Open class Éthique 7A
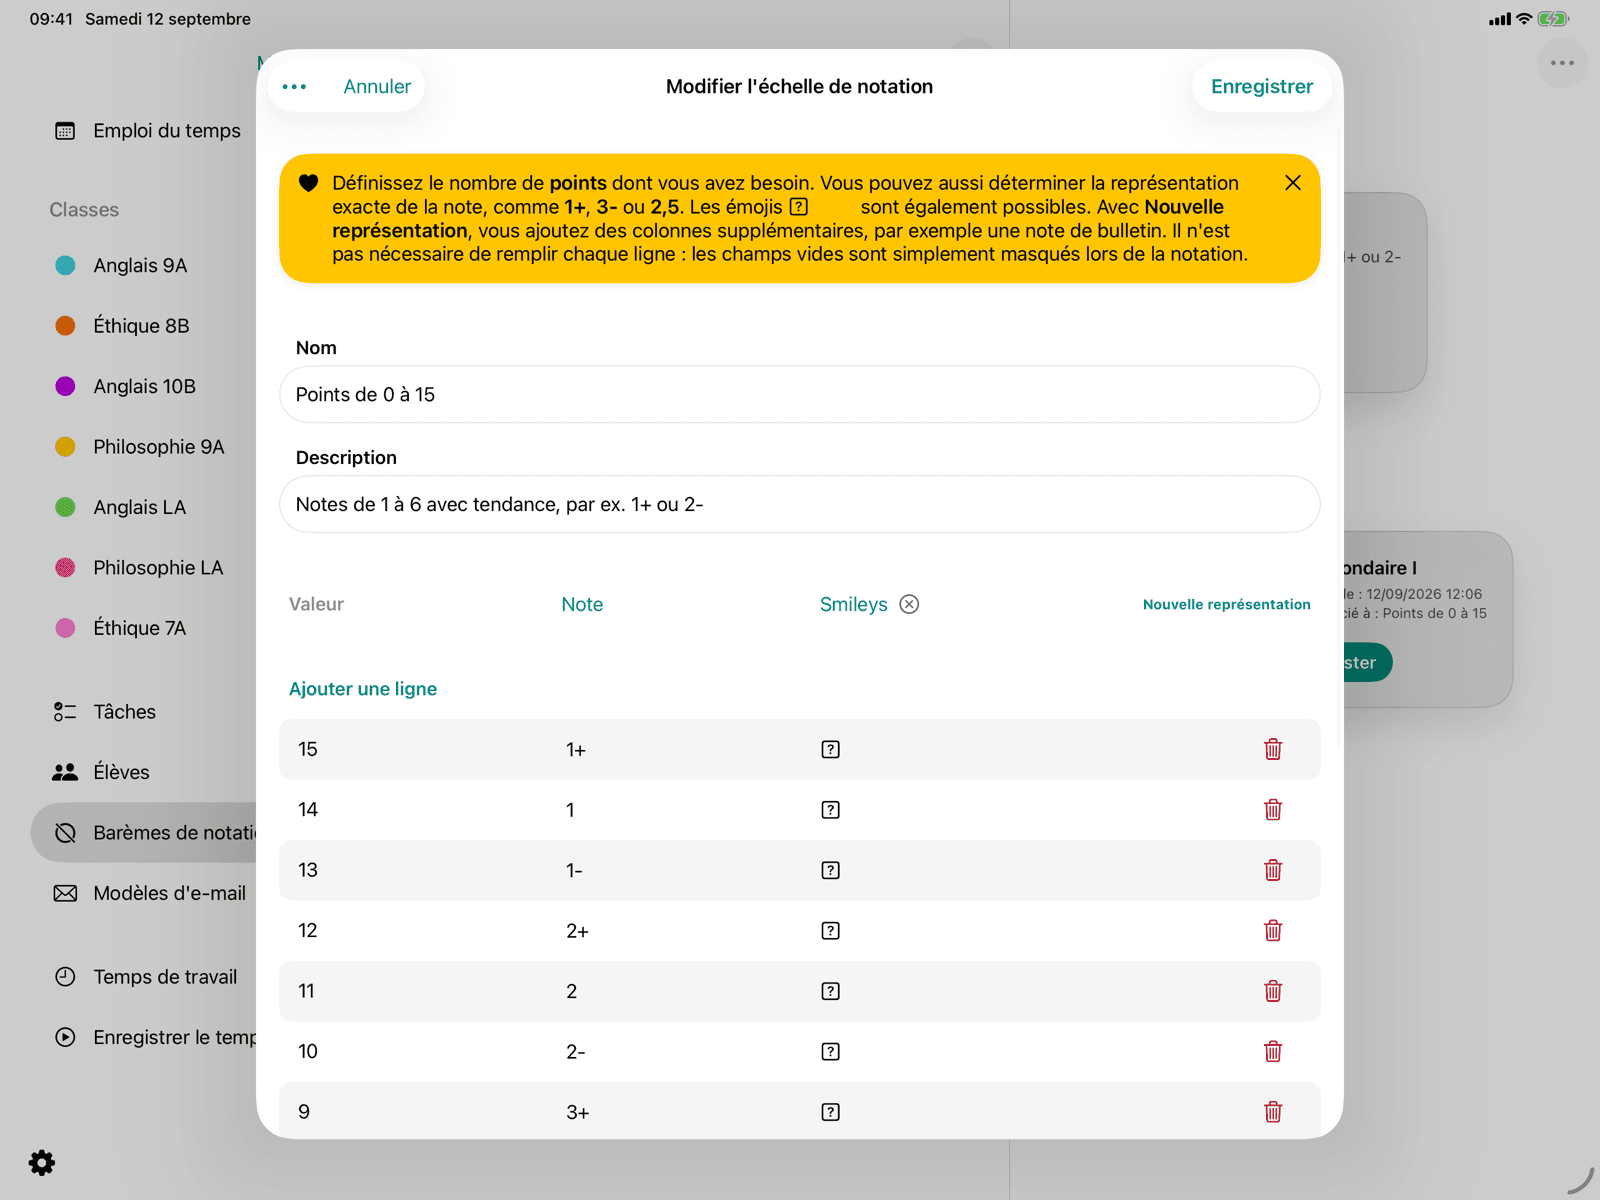 click(x=120, y=628)
